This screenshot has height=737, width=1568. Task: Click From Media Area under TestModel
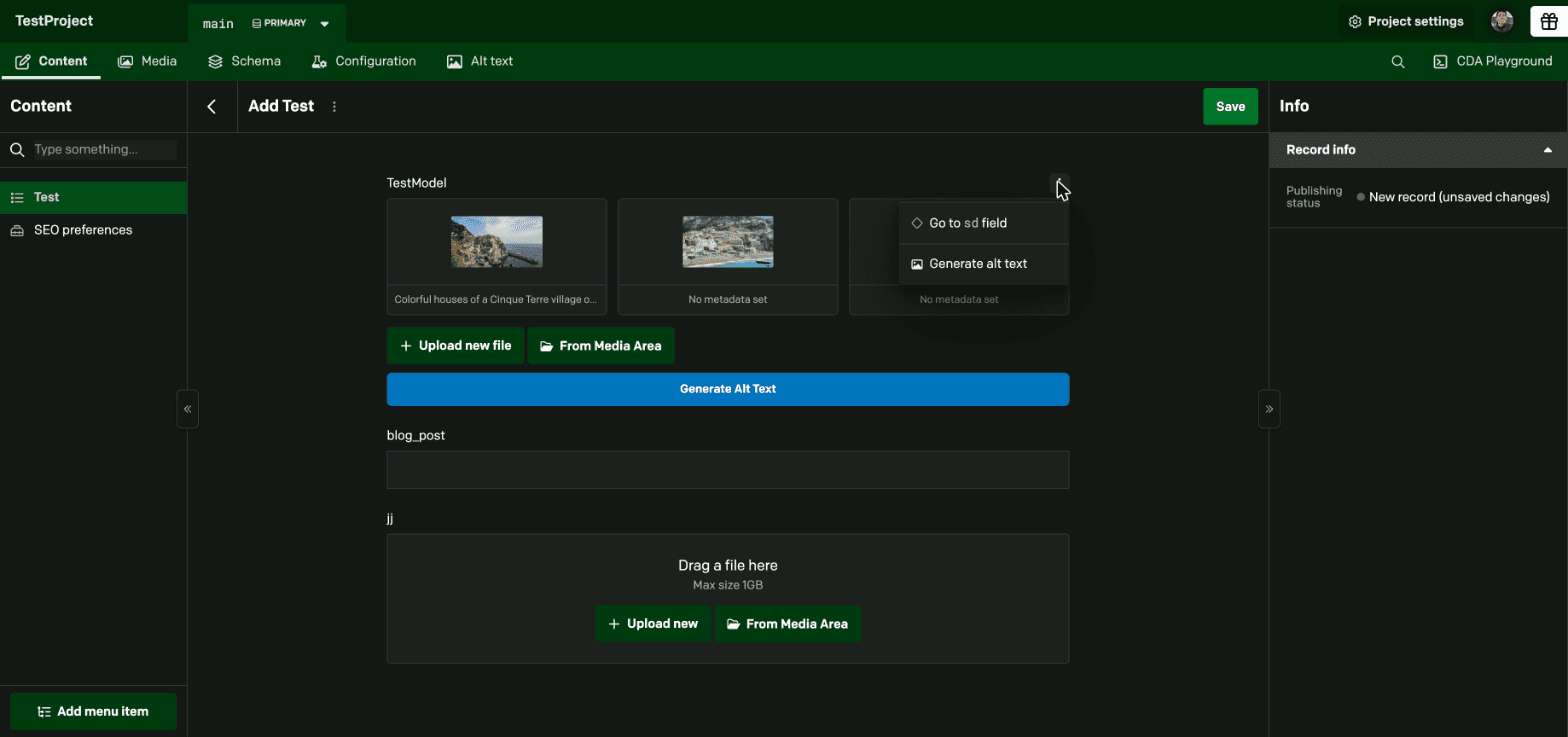[601, 346]
